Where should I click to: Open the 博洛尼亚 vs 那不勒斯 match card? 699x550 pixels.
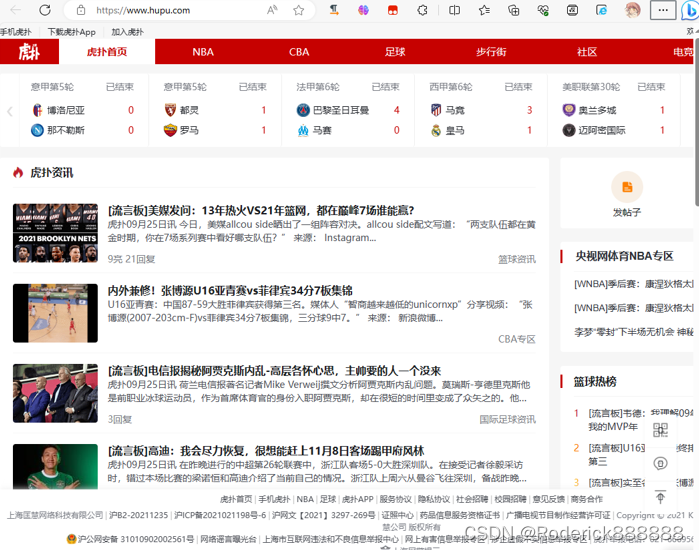[x=83, y=110]
